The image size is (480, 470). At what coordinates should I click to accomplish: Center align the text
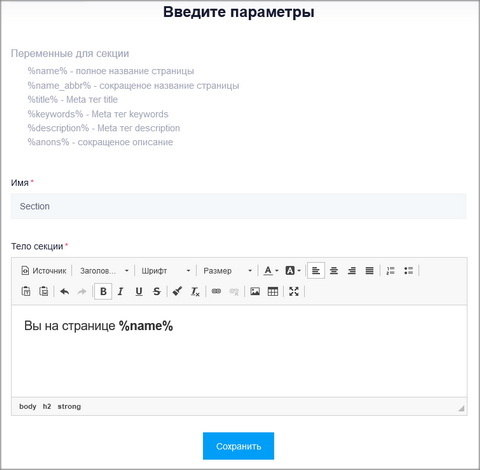[334, 271]
